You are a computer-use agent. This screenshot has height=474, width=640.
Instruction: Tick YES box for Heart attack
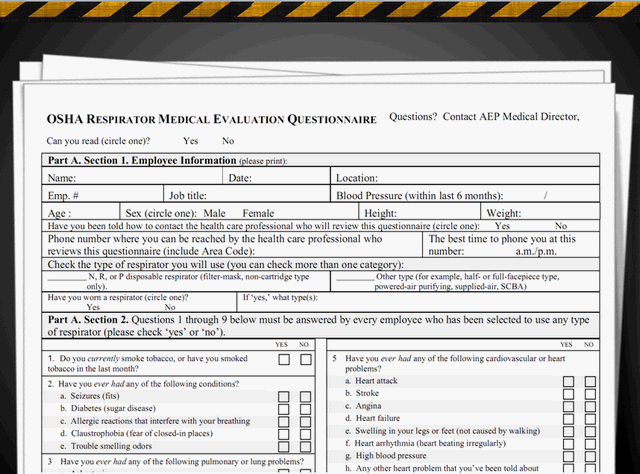pyautogui.click(x=568, y=381)
